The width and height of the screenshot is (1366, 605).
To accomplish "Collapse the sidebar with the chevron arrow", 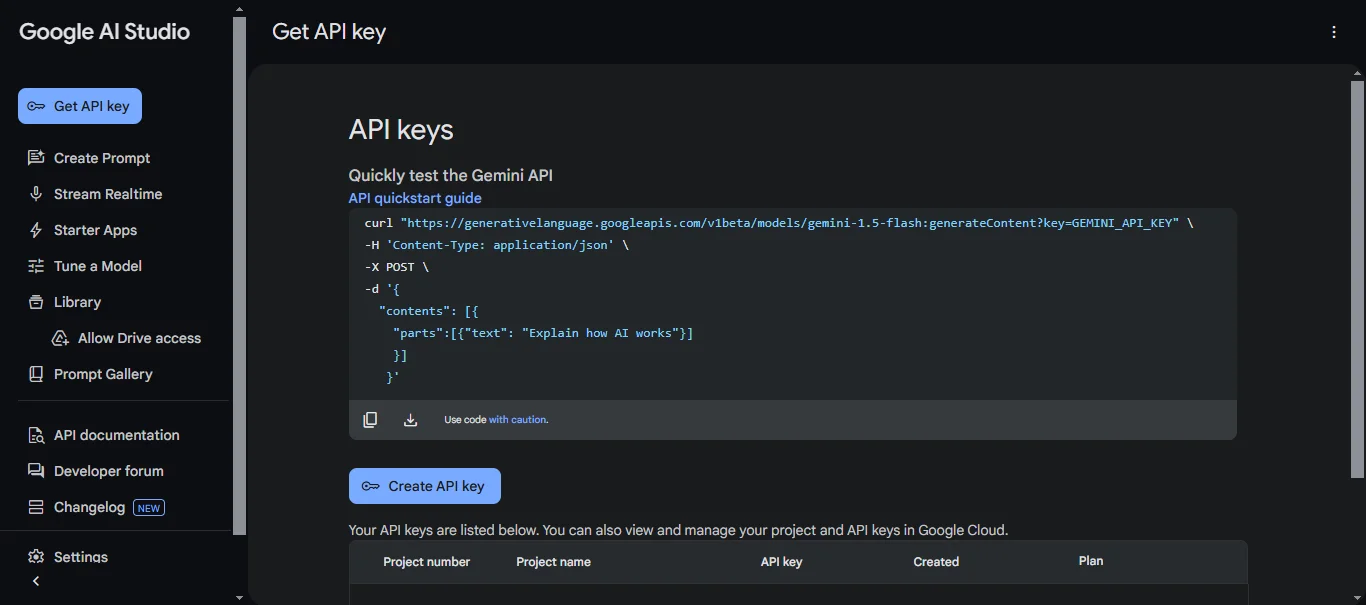I will (36, 581).
